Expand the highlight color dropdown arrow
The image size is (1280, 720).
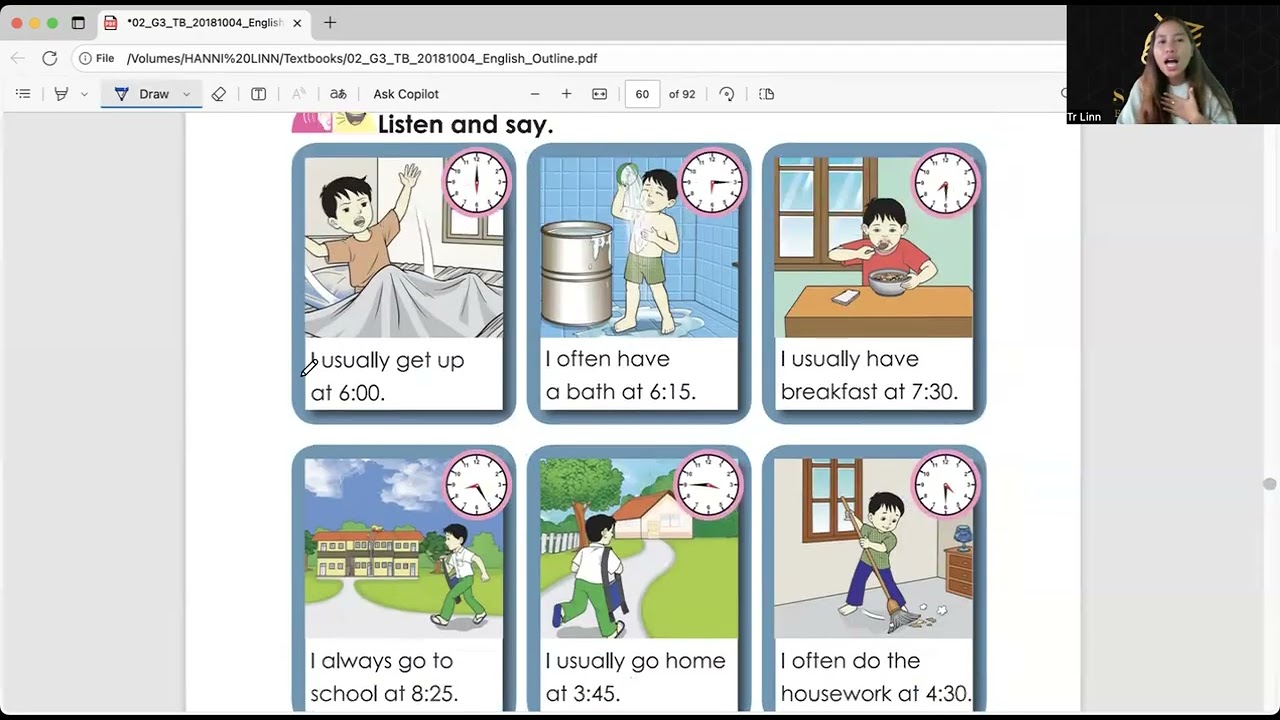coord(84,94)
